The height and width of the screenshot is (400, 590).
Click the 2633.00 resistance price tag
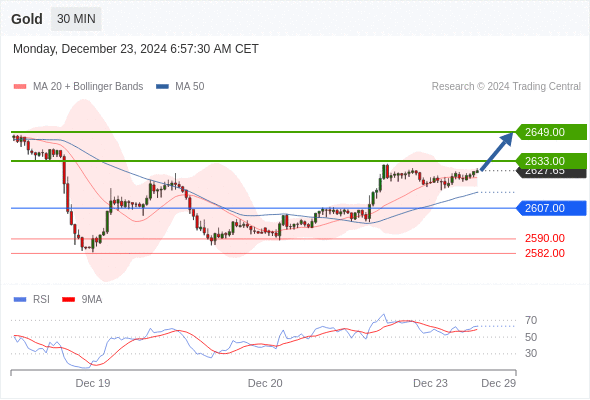point(551,161)
